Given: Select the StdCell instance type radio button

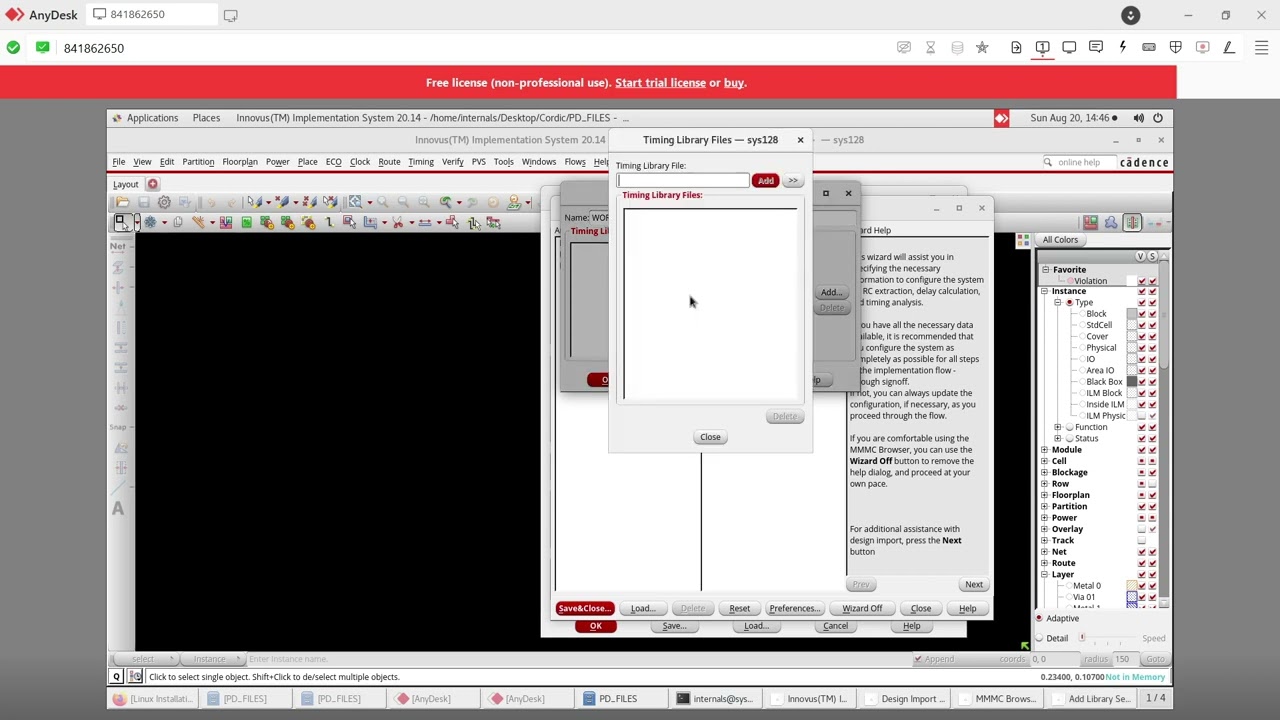Looking at the screenshot, I should tap(1082, 325).
